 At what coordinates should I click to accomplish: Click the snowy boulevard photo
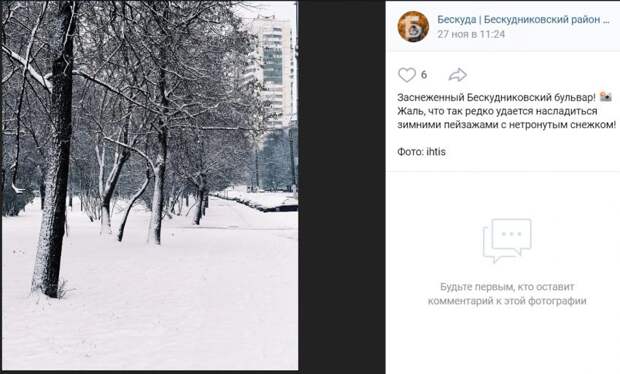[150, 186]
